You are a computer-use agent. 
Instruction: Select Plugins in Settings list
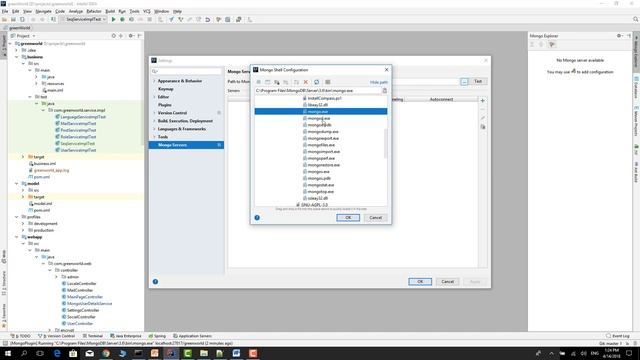[164, 105]
